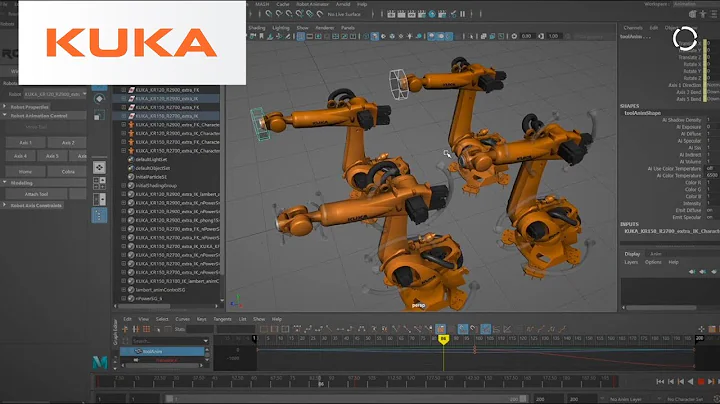720x404 pixels.
Task: Click the outliner horizontal scrollbar
Action: [x=144, y=306]
